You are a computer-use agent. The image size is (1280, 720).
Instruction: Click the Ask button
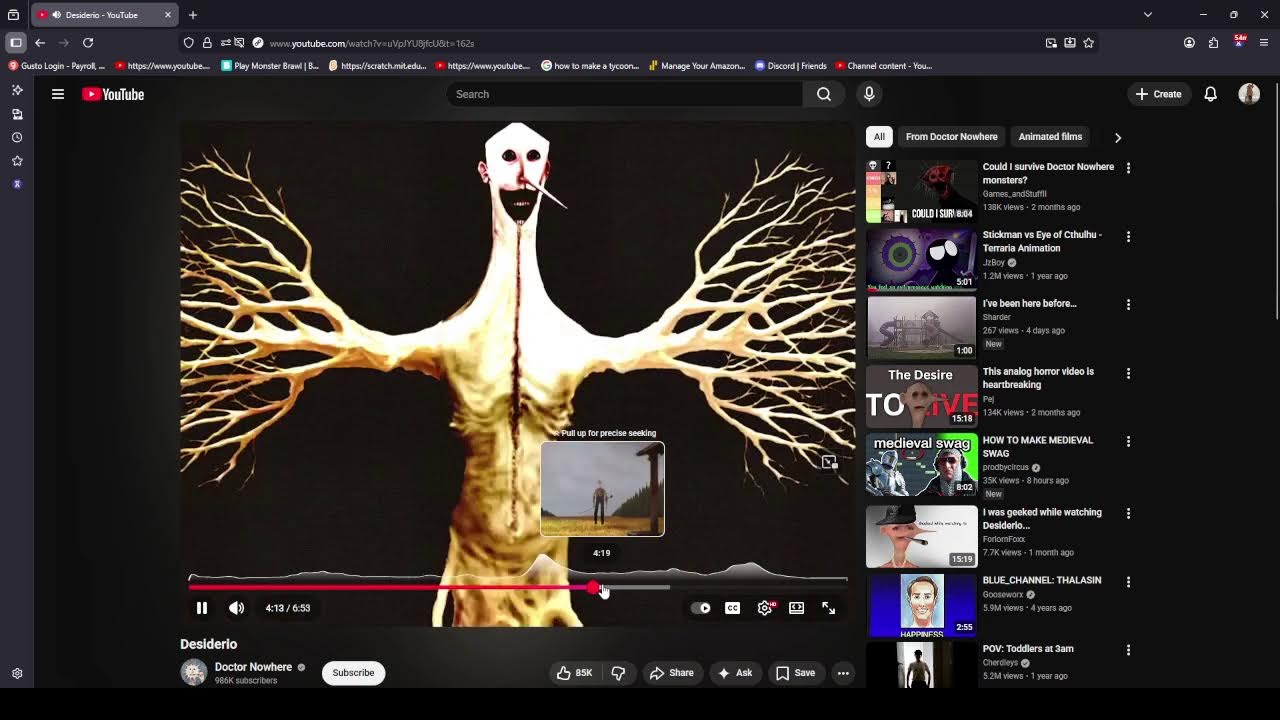click(x=735, y=673)
